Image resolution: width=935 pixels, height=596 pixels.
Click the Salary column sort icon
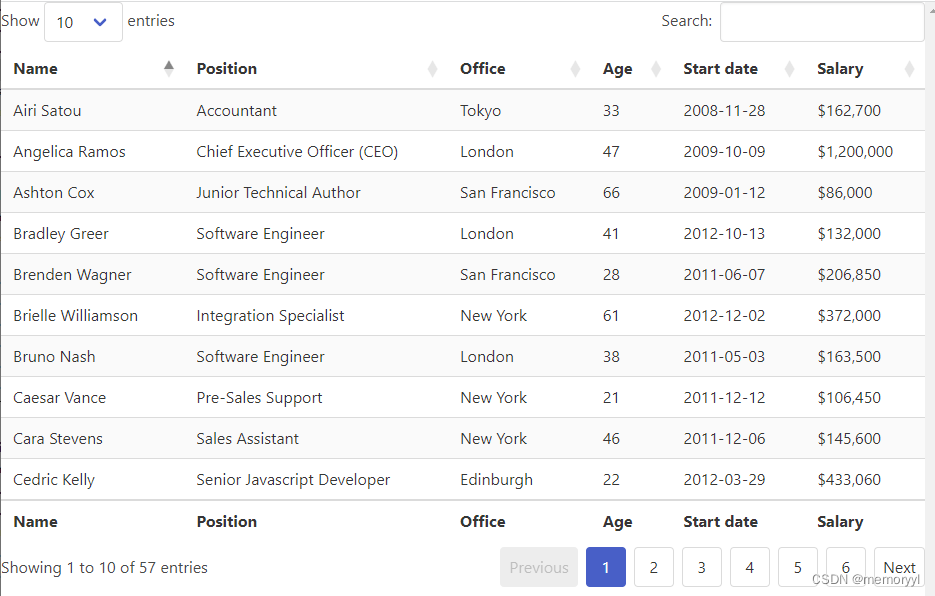pyautogui.click(x=909, y=69)
